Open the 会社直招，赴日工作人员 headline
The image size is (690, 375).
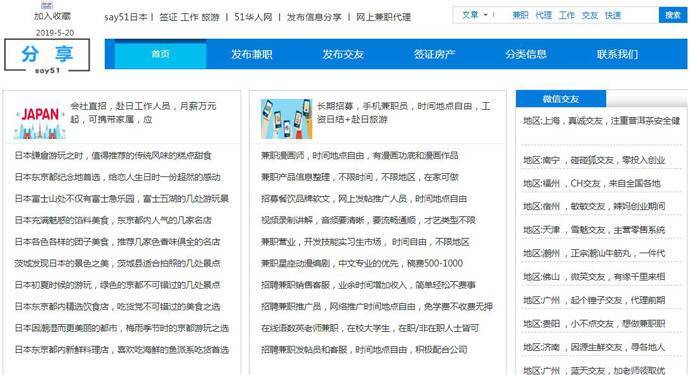[x=143, y=113]
